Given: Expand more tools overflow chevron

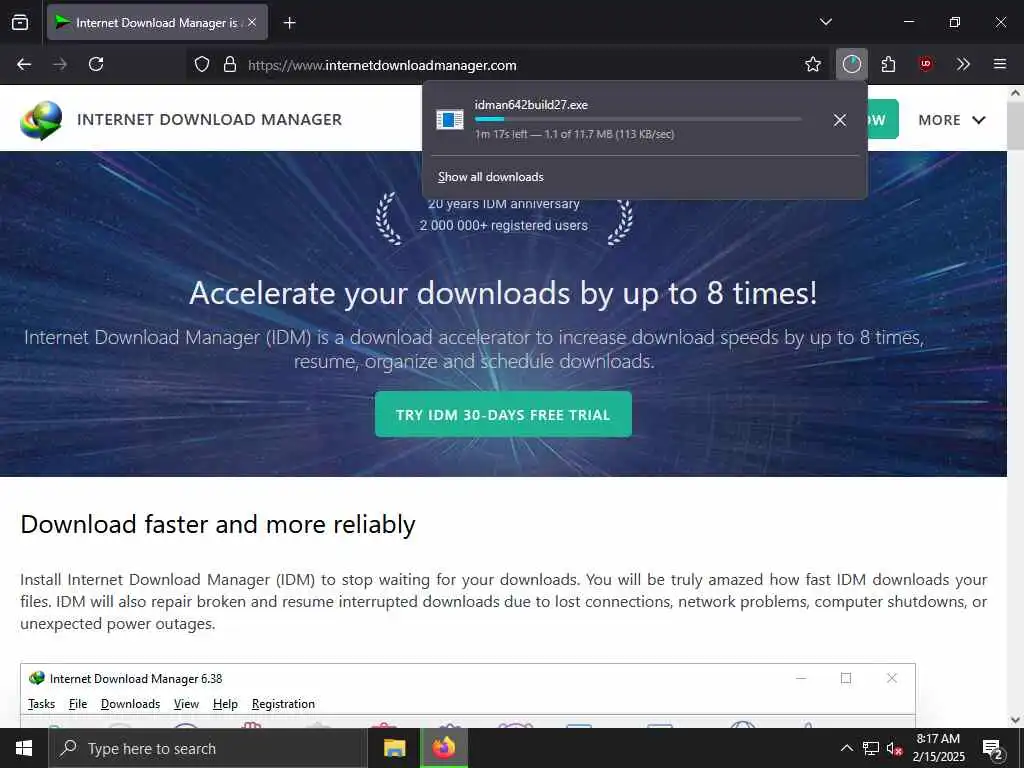Looking at the screenshot, I should [963, 64].
